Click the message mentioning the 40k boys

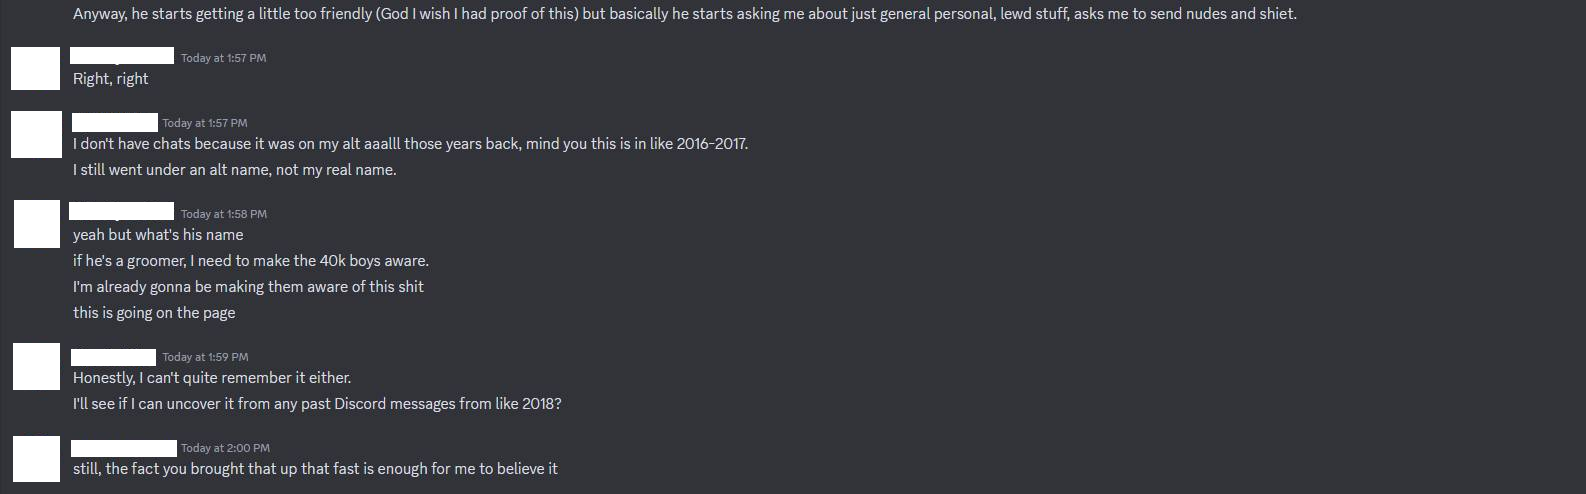click(251, 261)
